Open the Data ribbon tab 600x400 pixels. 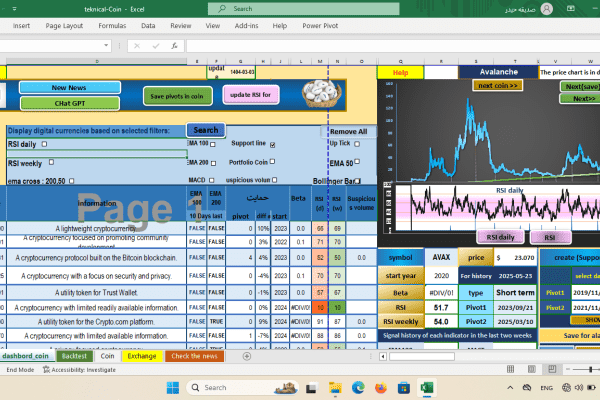[x=148, y=26]
